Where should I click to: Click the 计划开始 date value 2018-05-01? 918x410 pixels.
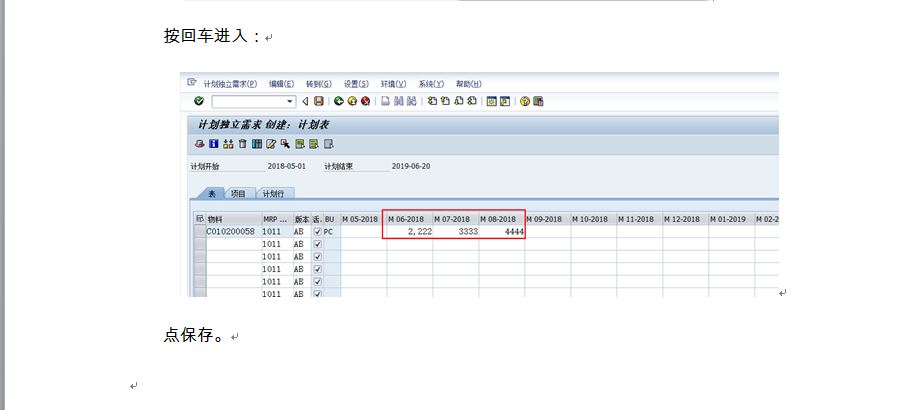pyautogui.click(x=287, y=166)
